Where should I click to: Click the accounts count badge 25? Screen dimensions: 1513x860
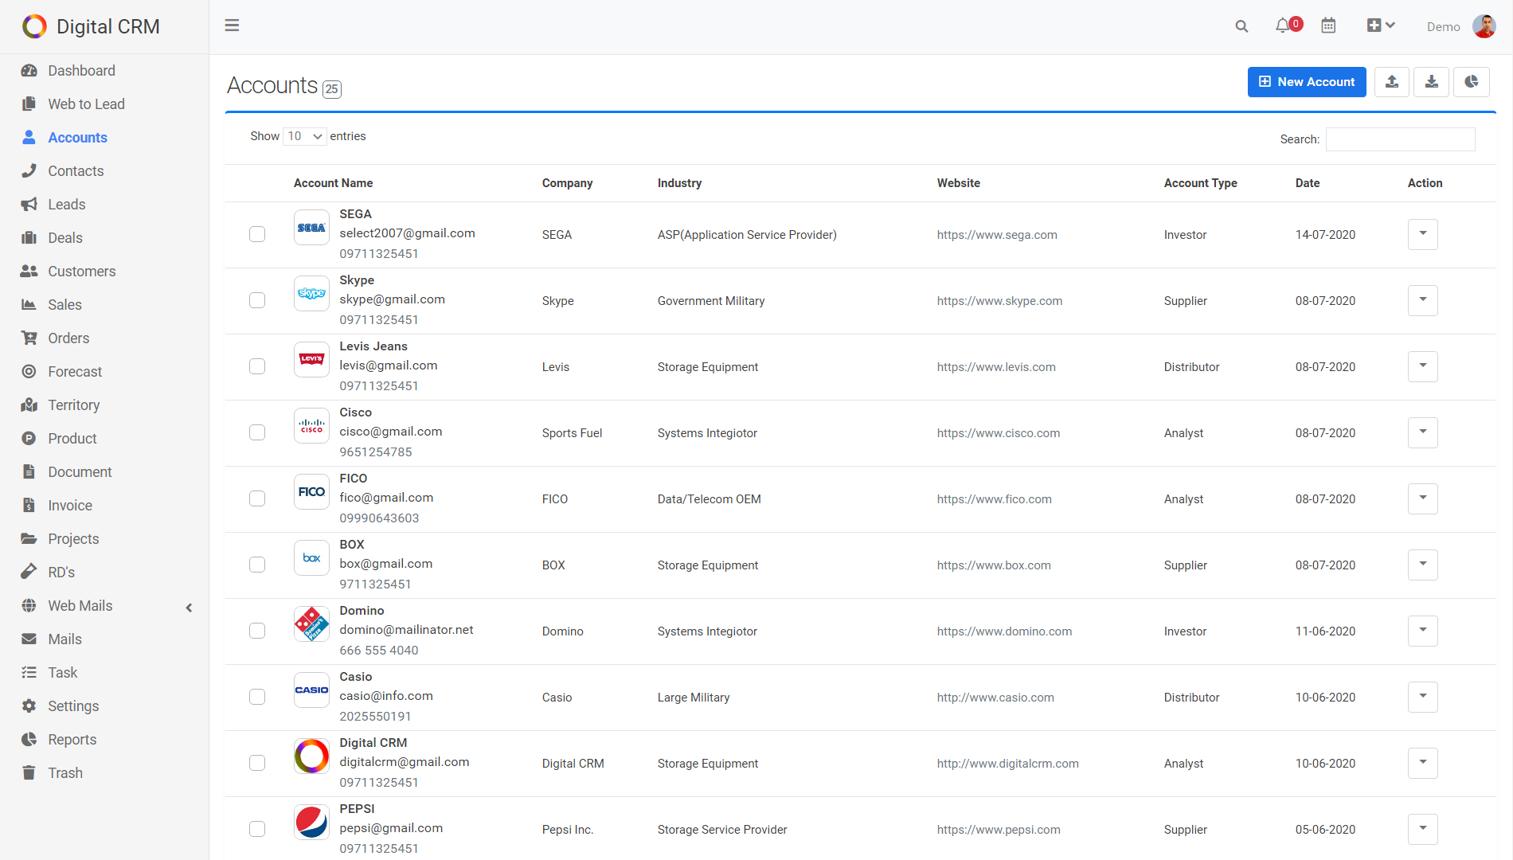332,89
